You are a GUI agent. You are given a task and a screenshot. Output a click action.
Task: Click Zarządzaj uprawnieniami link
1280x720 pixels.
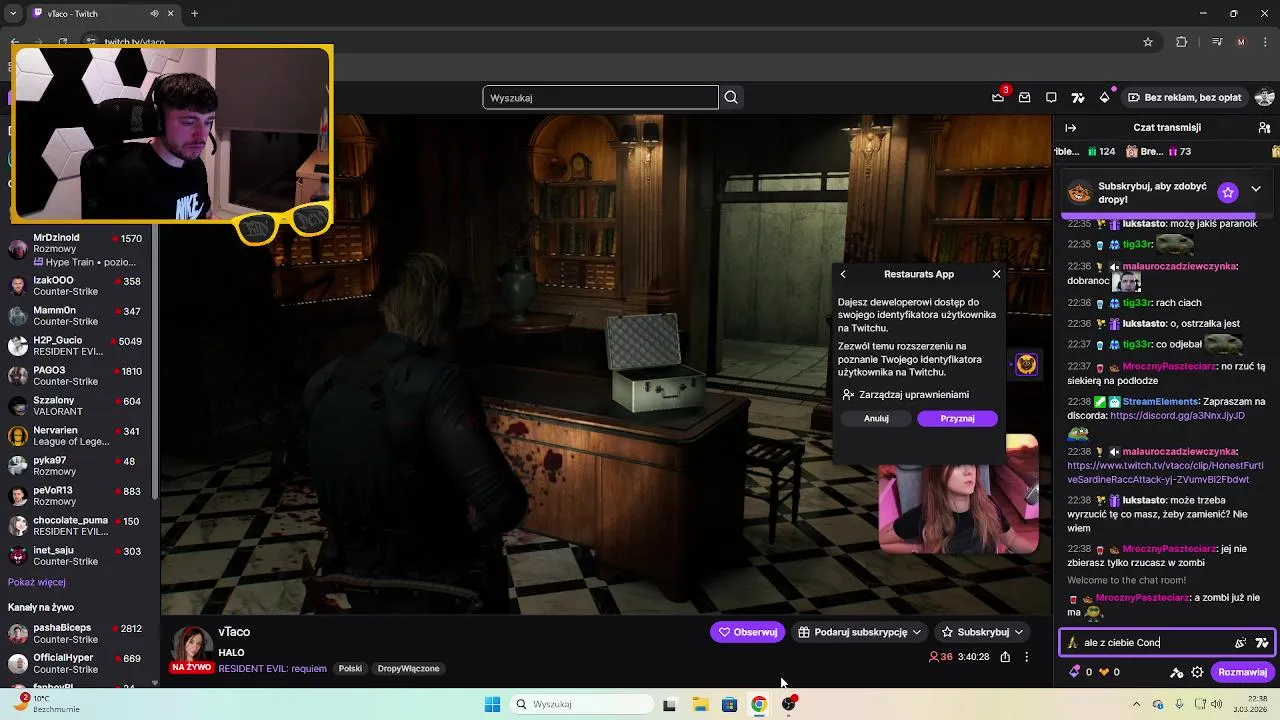906,395
